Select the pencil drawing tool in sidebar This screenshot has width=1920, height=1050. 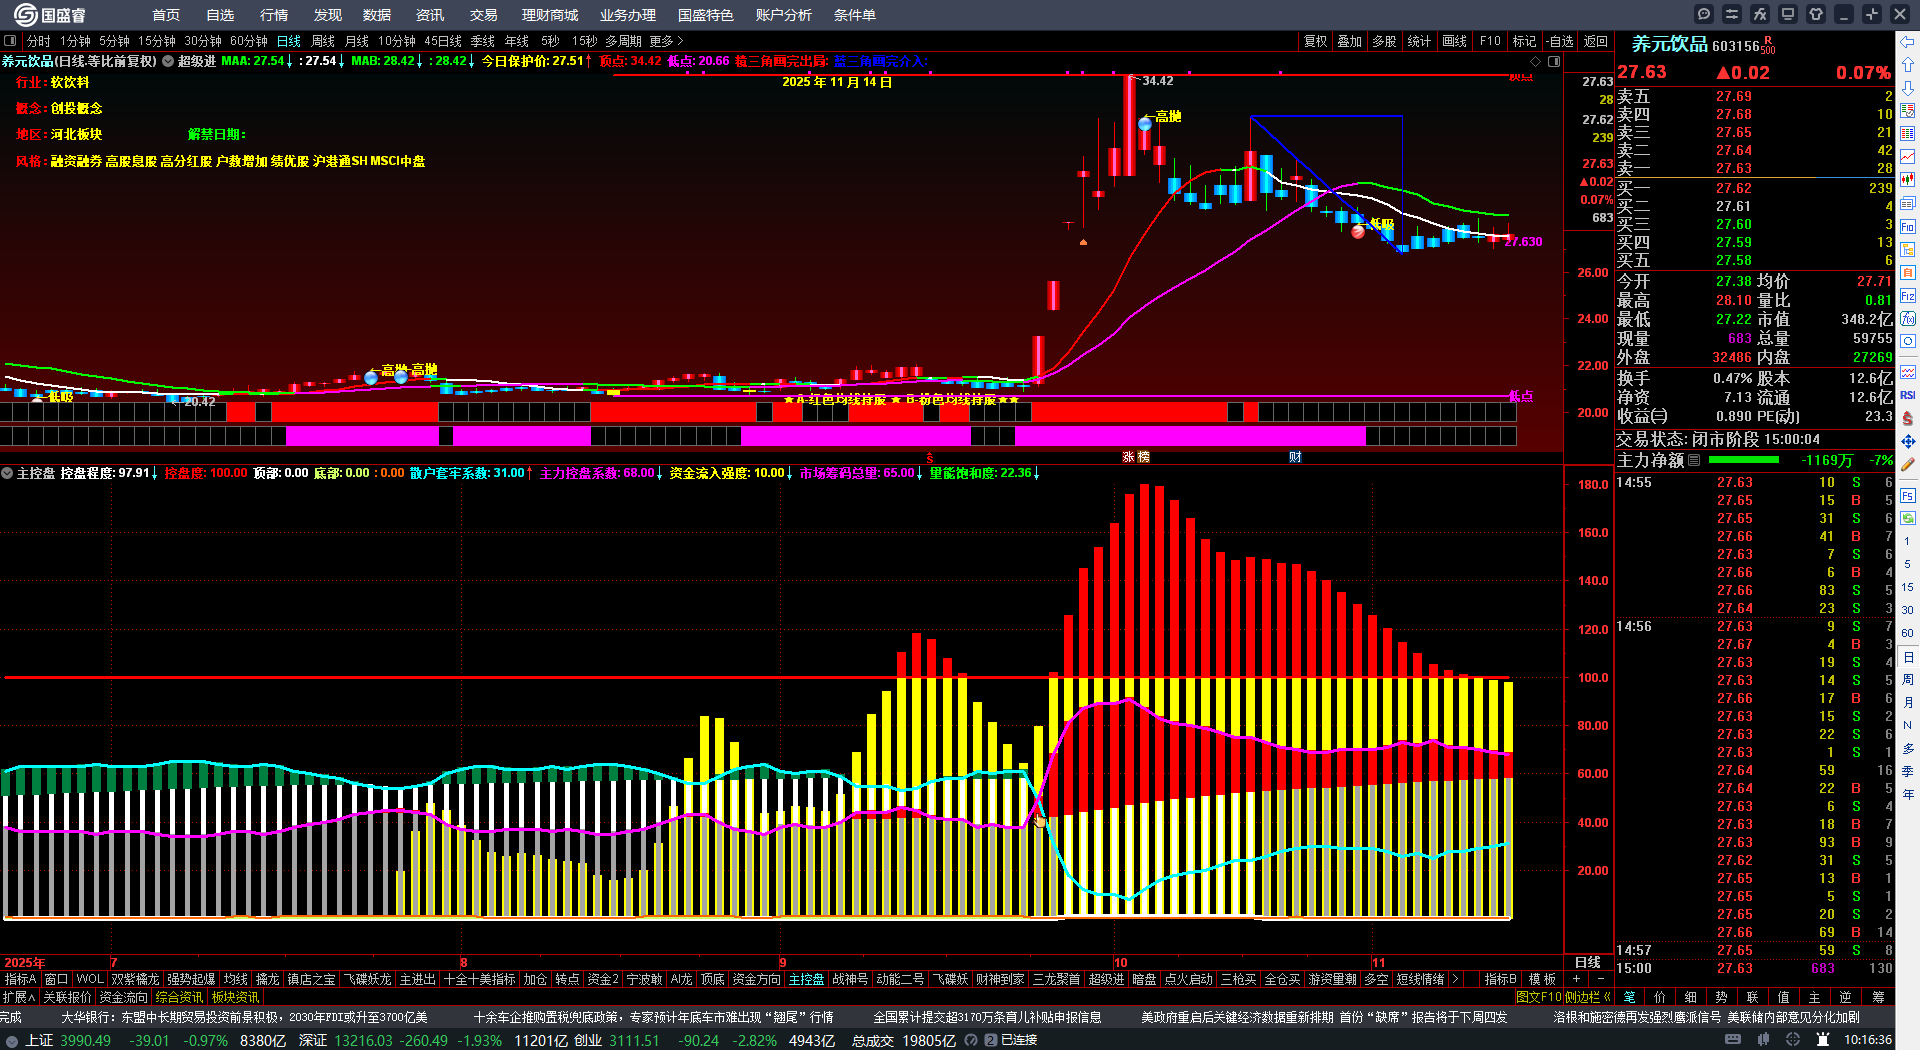click(x=1908, y=464)
